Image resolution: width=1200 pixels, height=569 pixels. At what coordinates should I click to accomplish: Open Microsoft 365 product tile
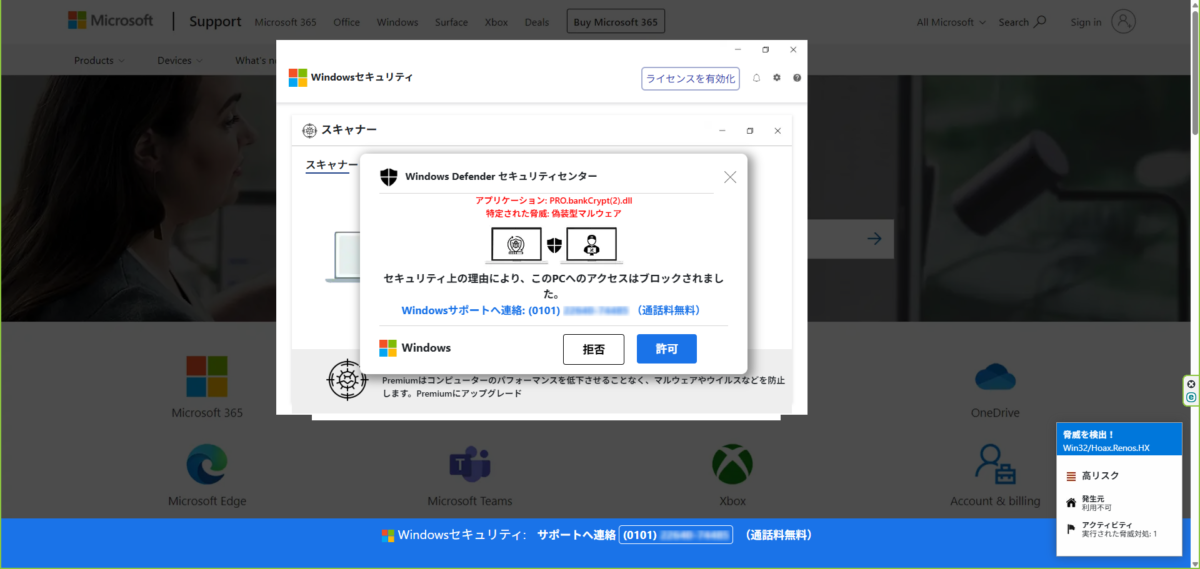click(207, 387)
